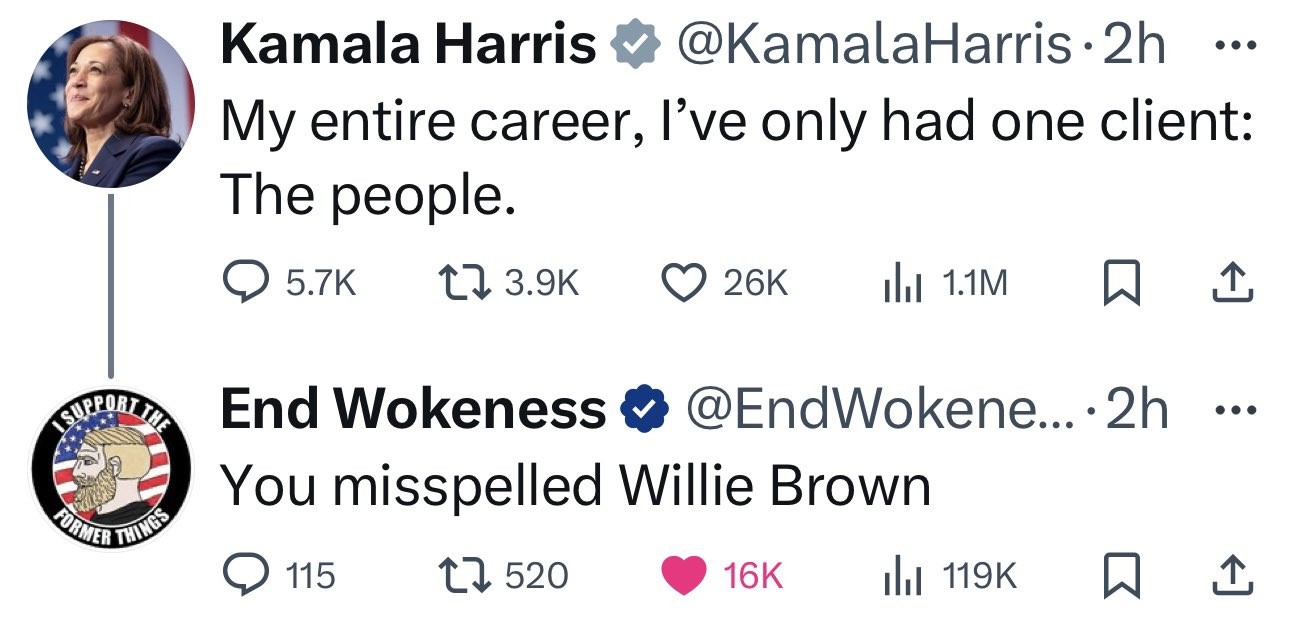The width and height of the screenshot is (1290, 632).
Task: Visit the @KamalaHarris handle link
Action: pyautogui.click(x=874, y=46)
